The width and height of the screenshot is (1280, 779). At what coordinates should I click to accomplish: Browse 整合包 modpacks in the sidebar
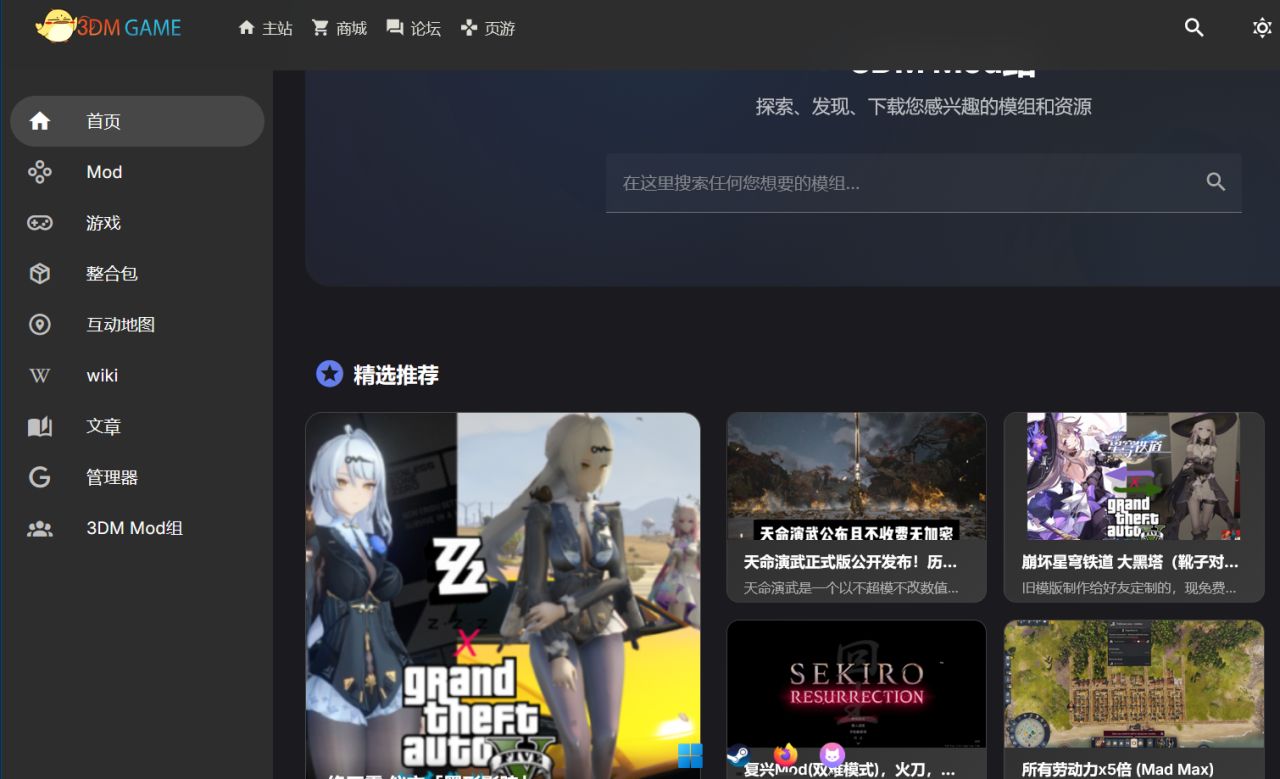(x=137, y=274)
